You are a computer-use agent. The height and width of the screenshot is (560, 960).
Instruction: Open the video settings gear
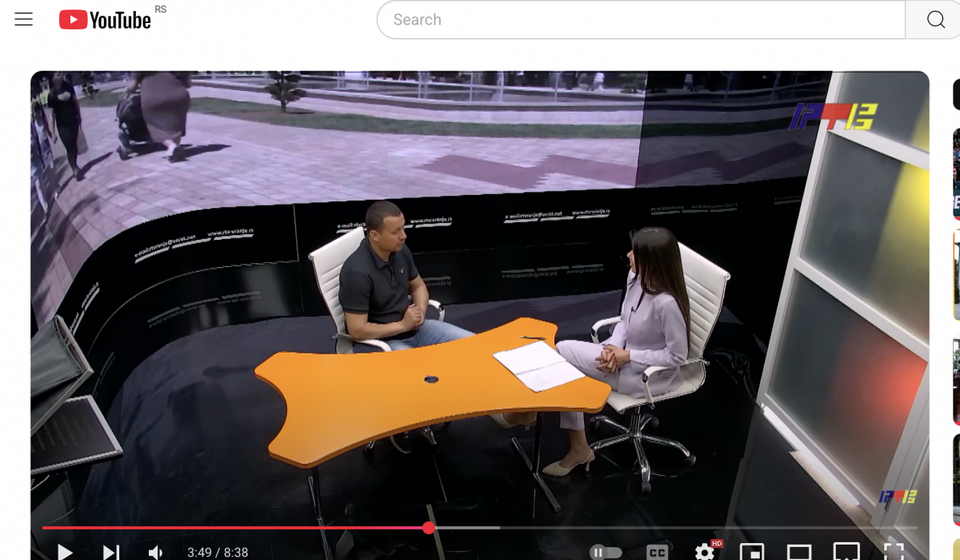(705, 551)
